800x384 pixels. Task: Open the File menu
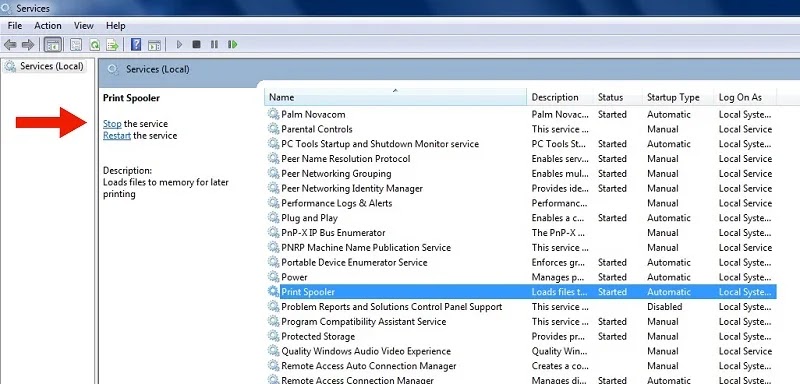(15, 25)
